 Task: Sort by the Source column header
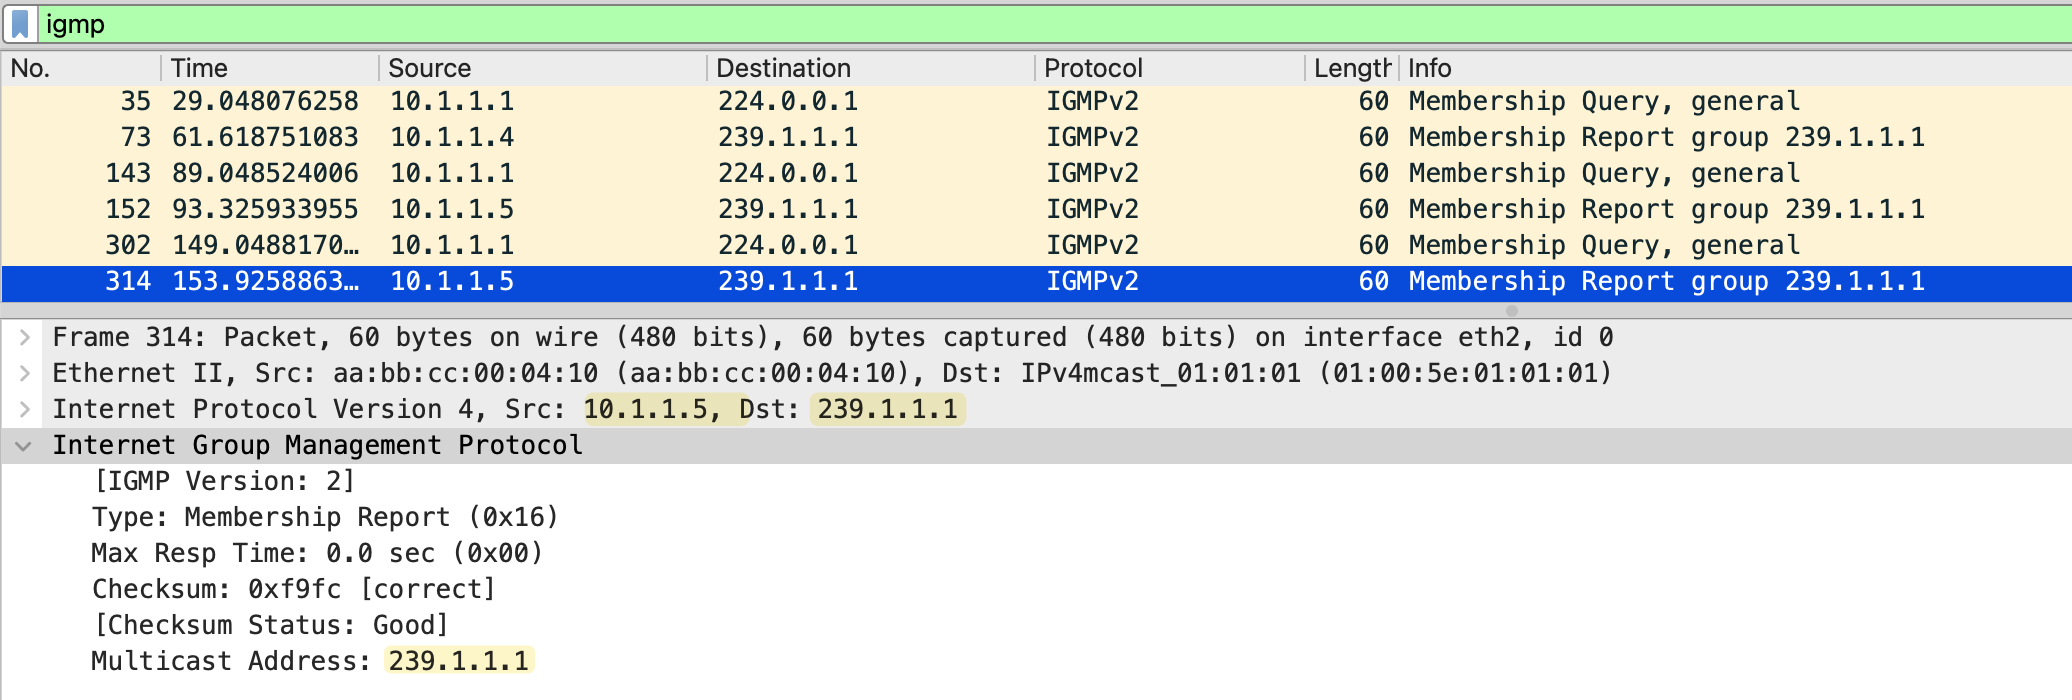coord(540,68)
